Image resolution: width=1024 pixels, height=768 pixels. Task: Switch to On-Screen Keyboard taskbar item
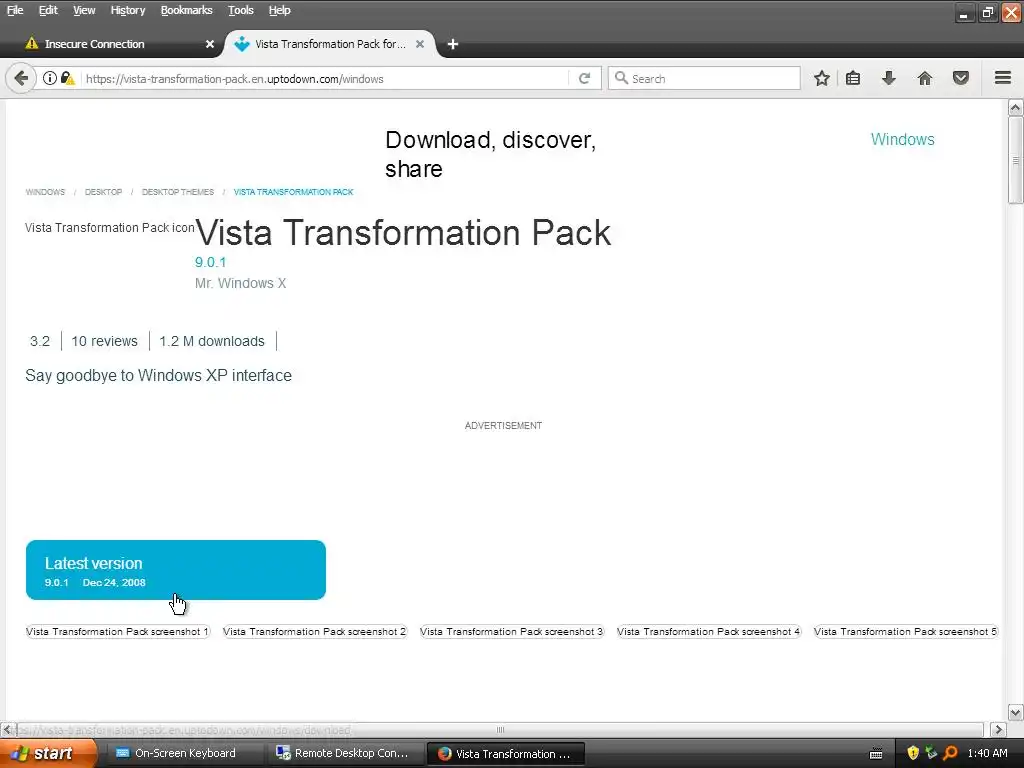pos(183,753)
